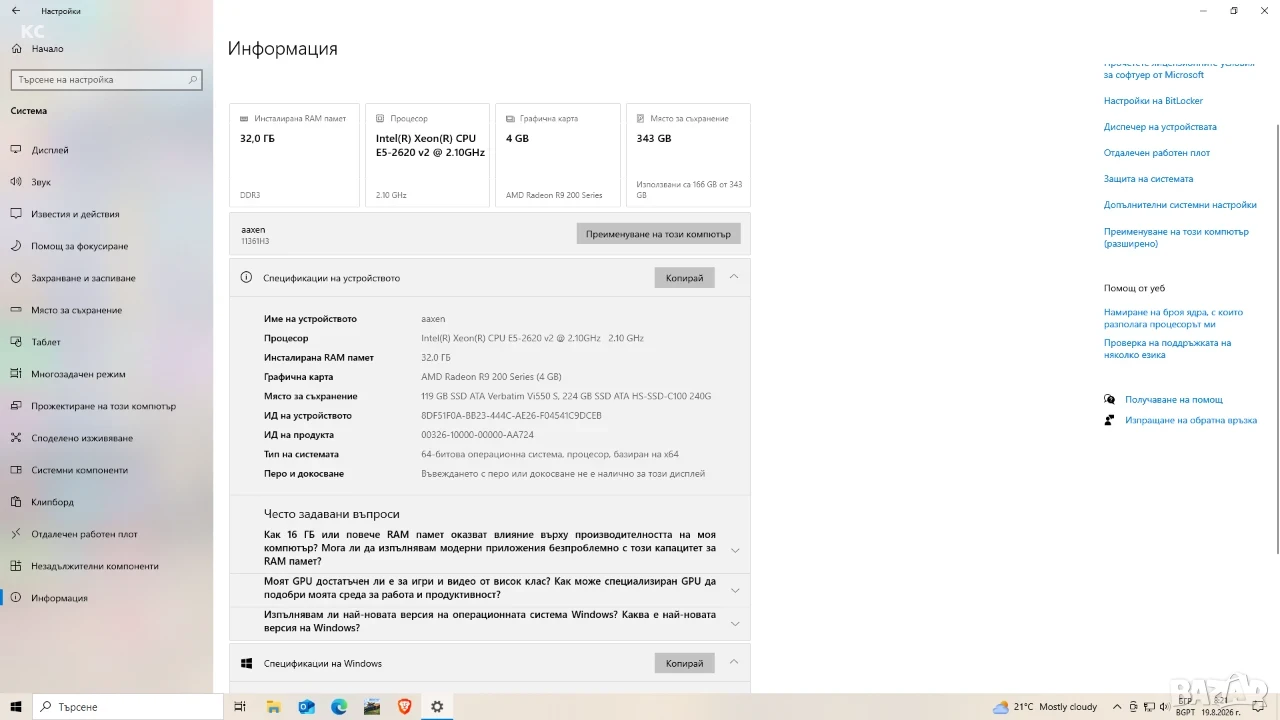Open Преименуване на този компютър (разширено) link

1176,237
